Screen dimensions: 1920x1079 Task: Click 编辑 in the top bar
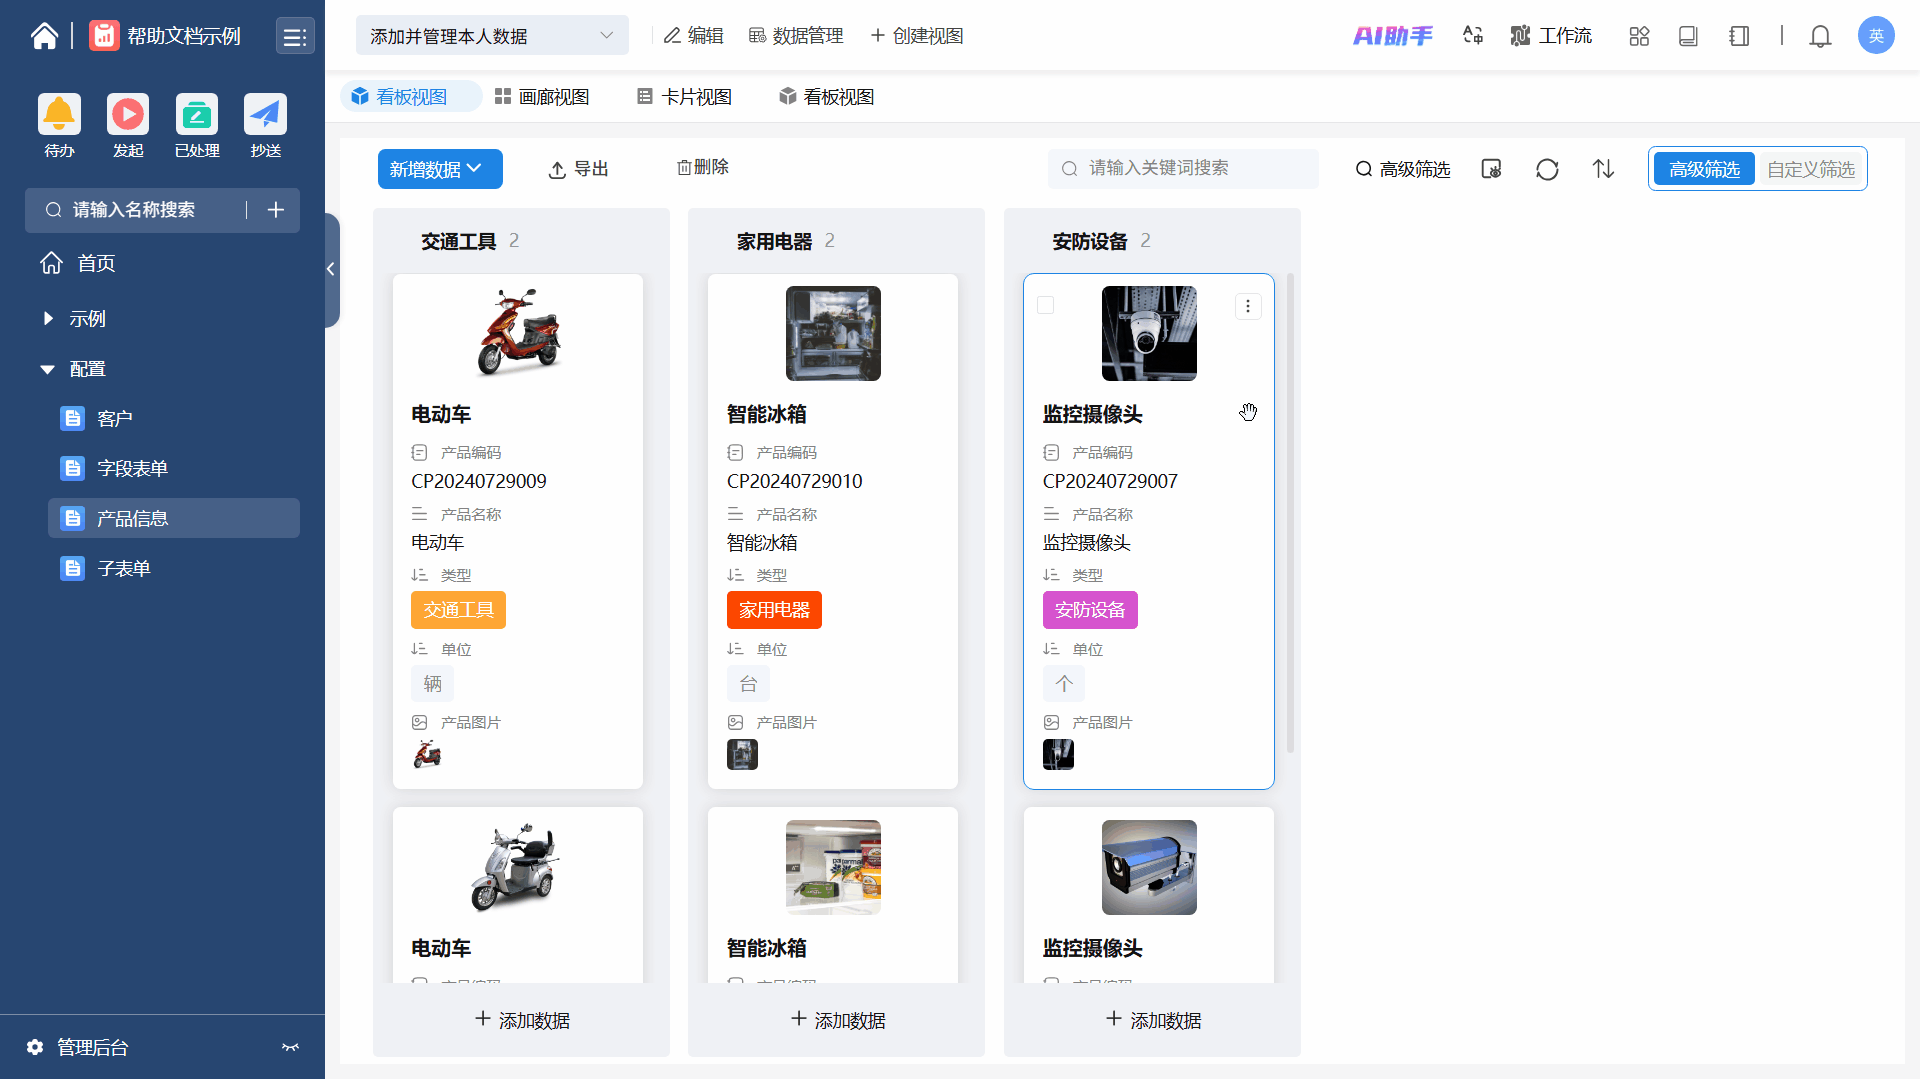point(694,36)
